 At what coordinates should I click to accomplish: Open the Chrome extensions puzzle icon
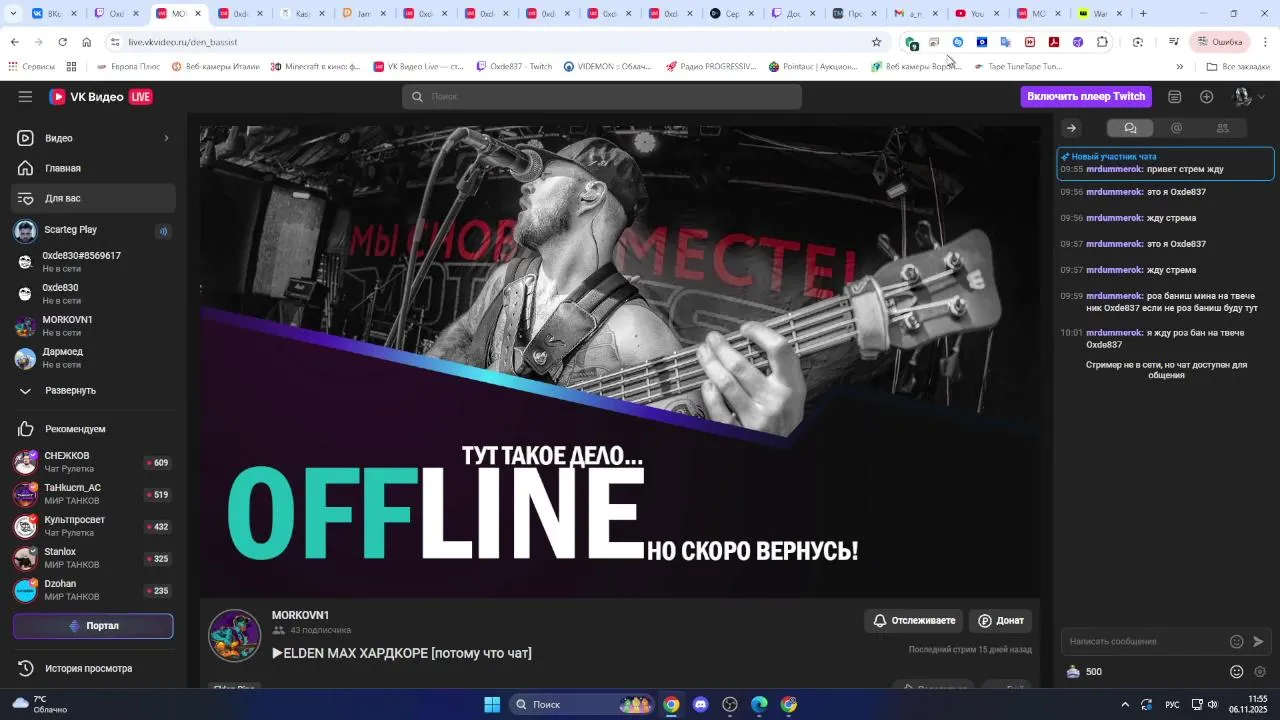[1102, 42]
